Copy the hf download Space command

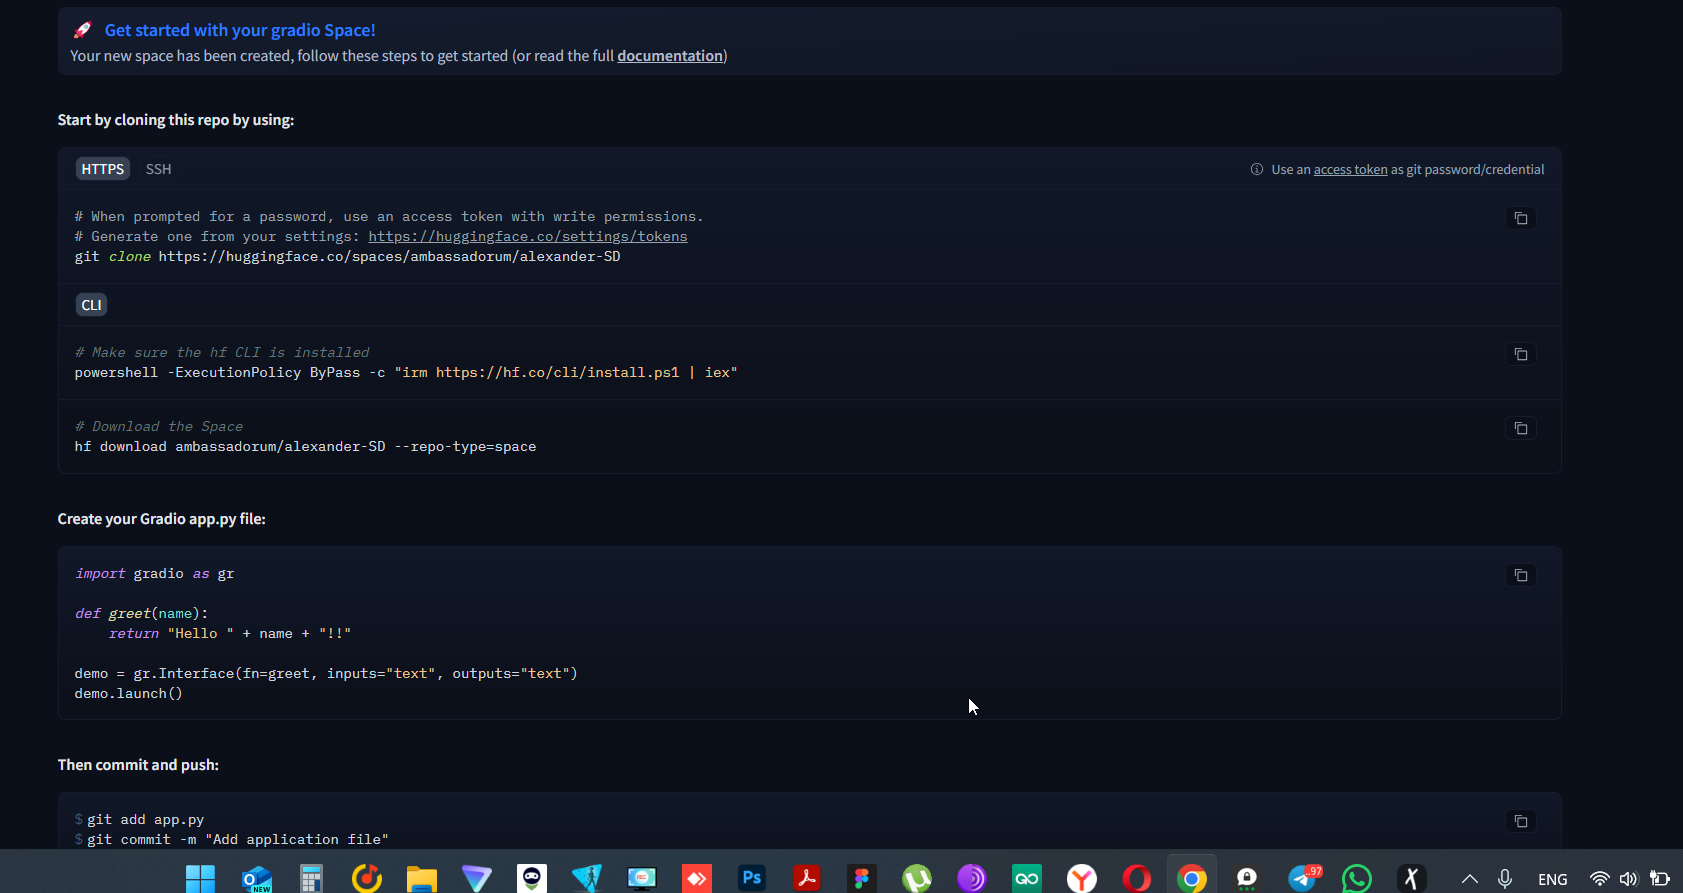tap(1521, 428)
